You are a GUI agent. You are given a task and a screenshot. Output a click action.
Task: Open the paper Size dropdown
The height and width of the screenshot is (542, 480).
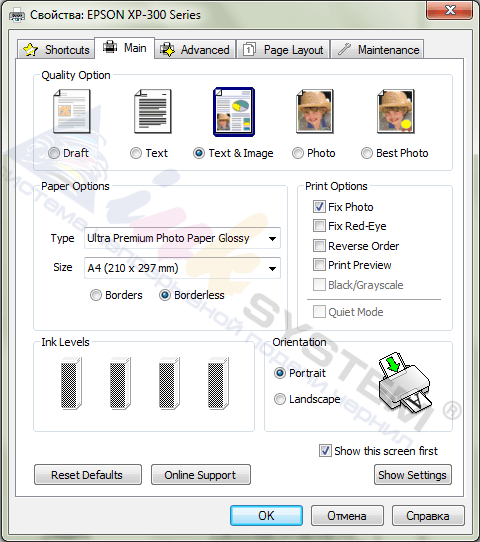[x=182, y=268]
